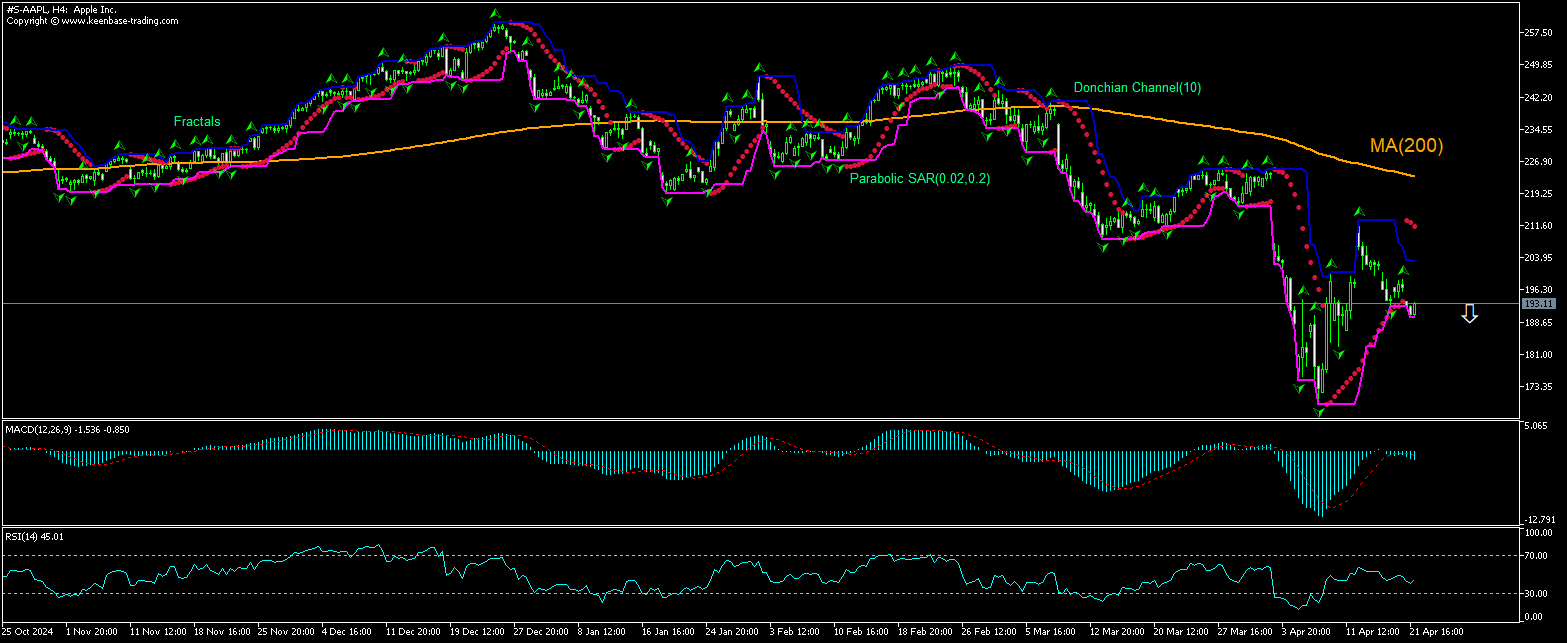Click the 25 Oct 2024 date label
The width and height of the screenshot is (1567, 643).
pos(27,632)
